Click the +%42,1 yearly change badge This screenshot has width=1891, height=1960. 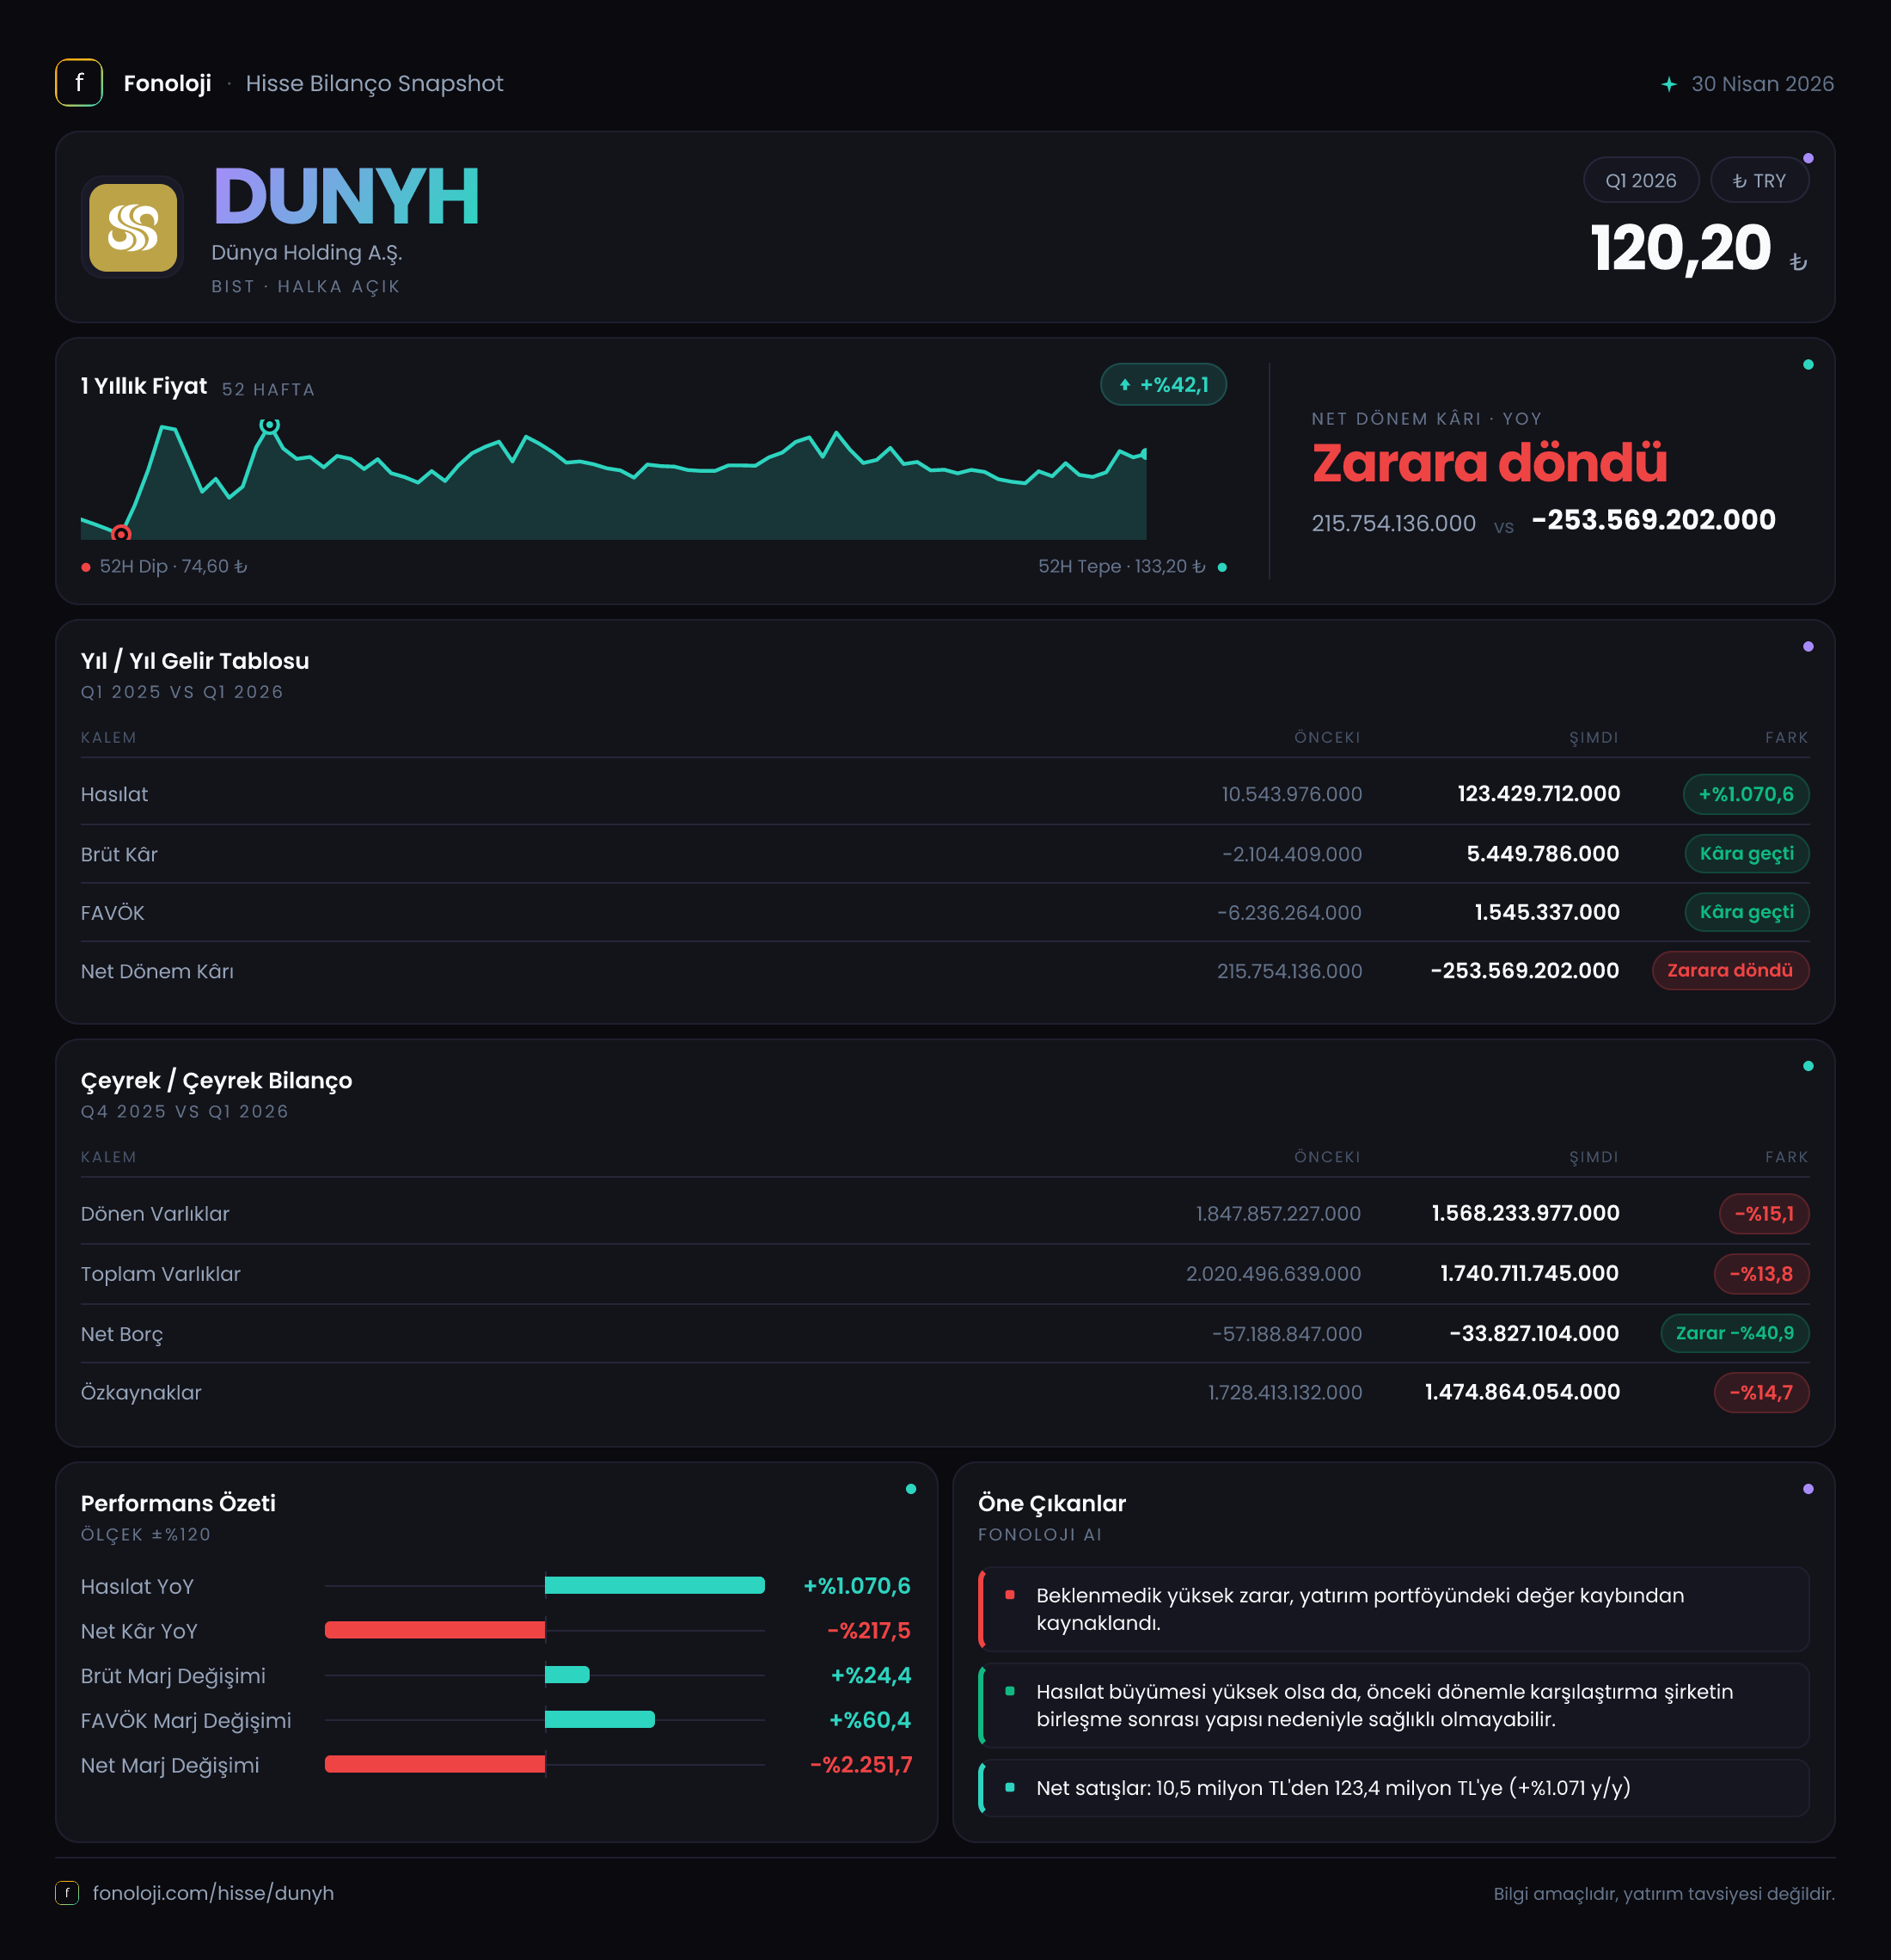coord(1163,385)
